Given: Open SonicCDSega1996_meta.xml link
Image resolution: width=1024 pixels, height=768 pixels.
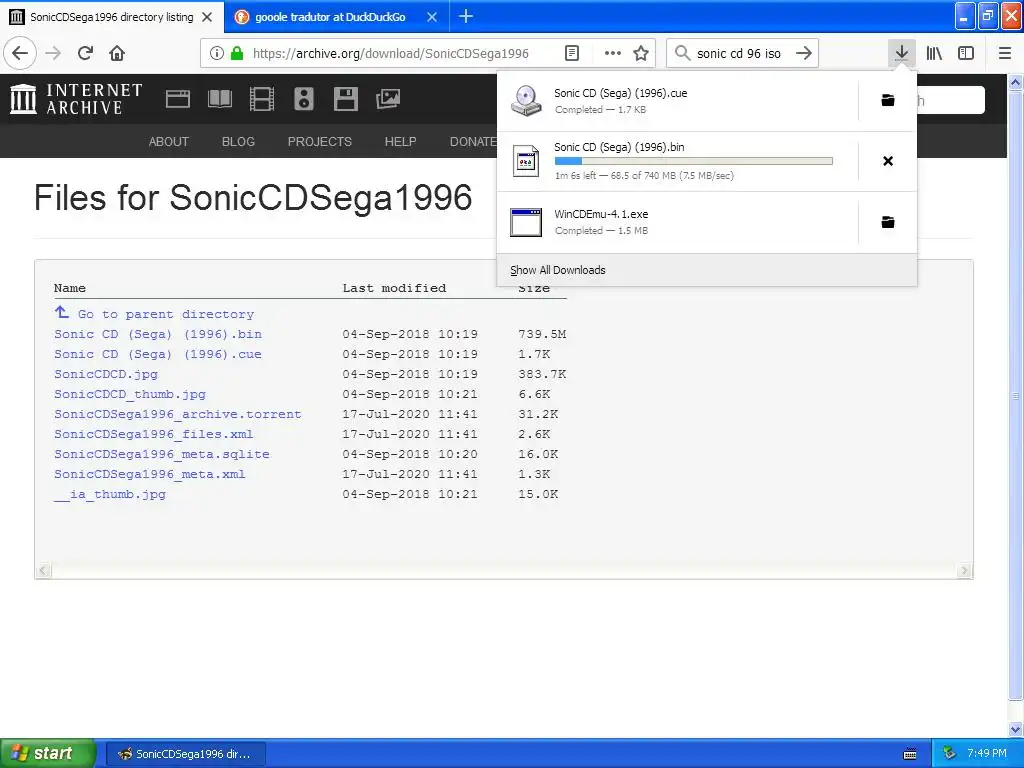Looking at the screenshot, I should pyautogui.click(x=150, y=474).
